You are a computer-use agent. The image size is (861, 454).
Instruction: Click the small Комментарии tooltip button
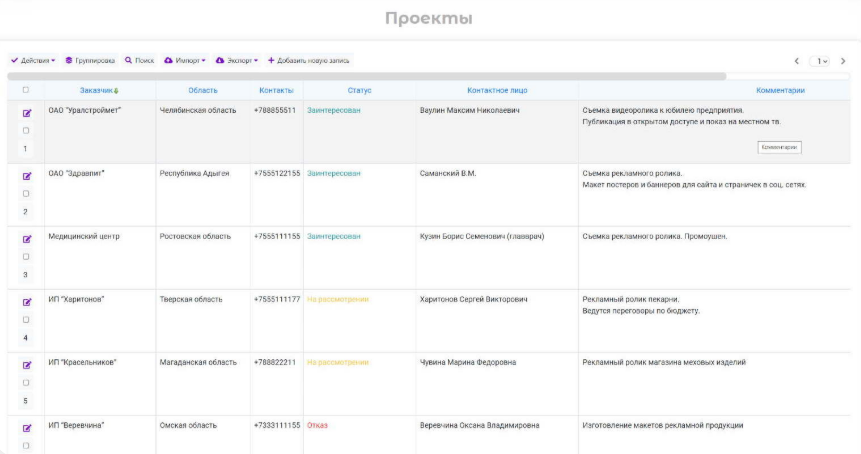[779, 147]
